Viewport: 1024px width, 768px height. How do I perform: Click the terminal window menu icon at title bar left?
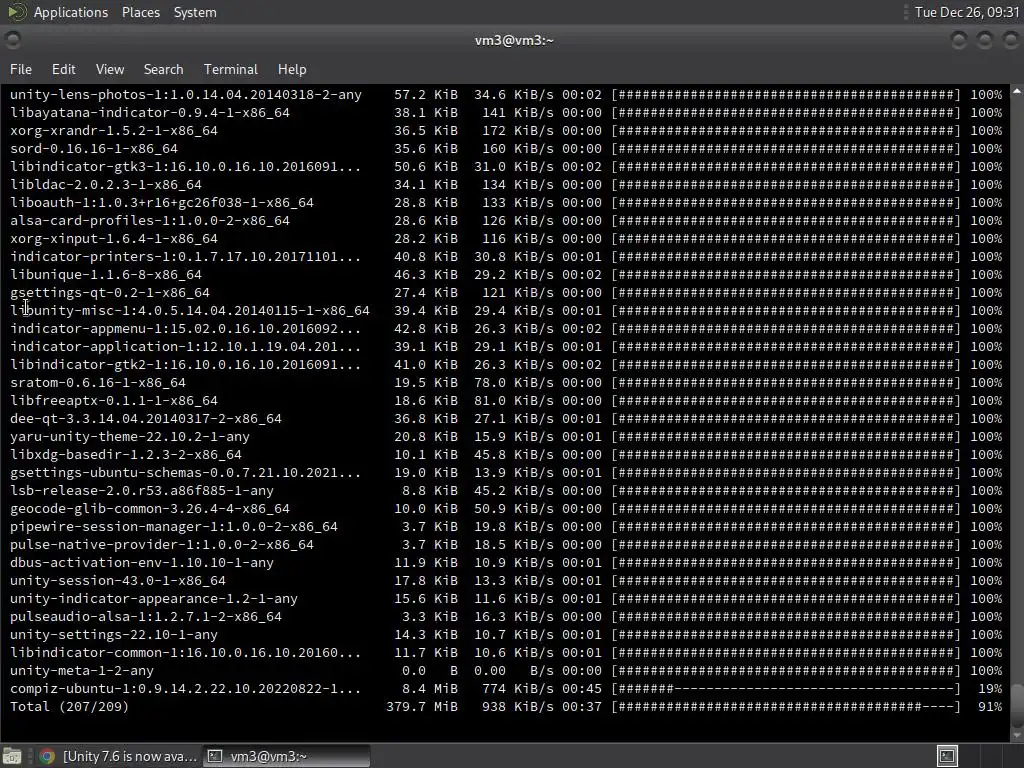click(12, 40)
